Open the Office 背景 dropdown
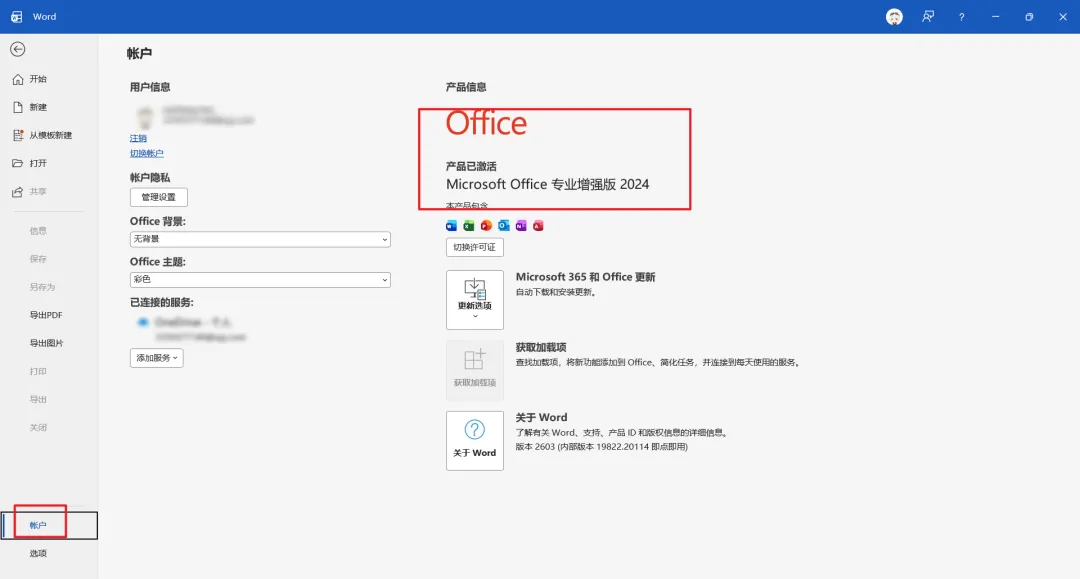 coord(260,240)
